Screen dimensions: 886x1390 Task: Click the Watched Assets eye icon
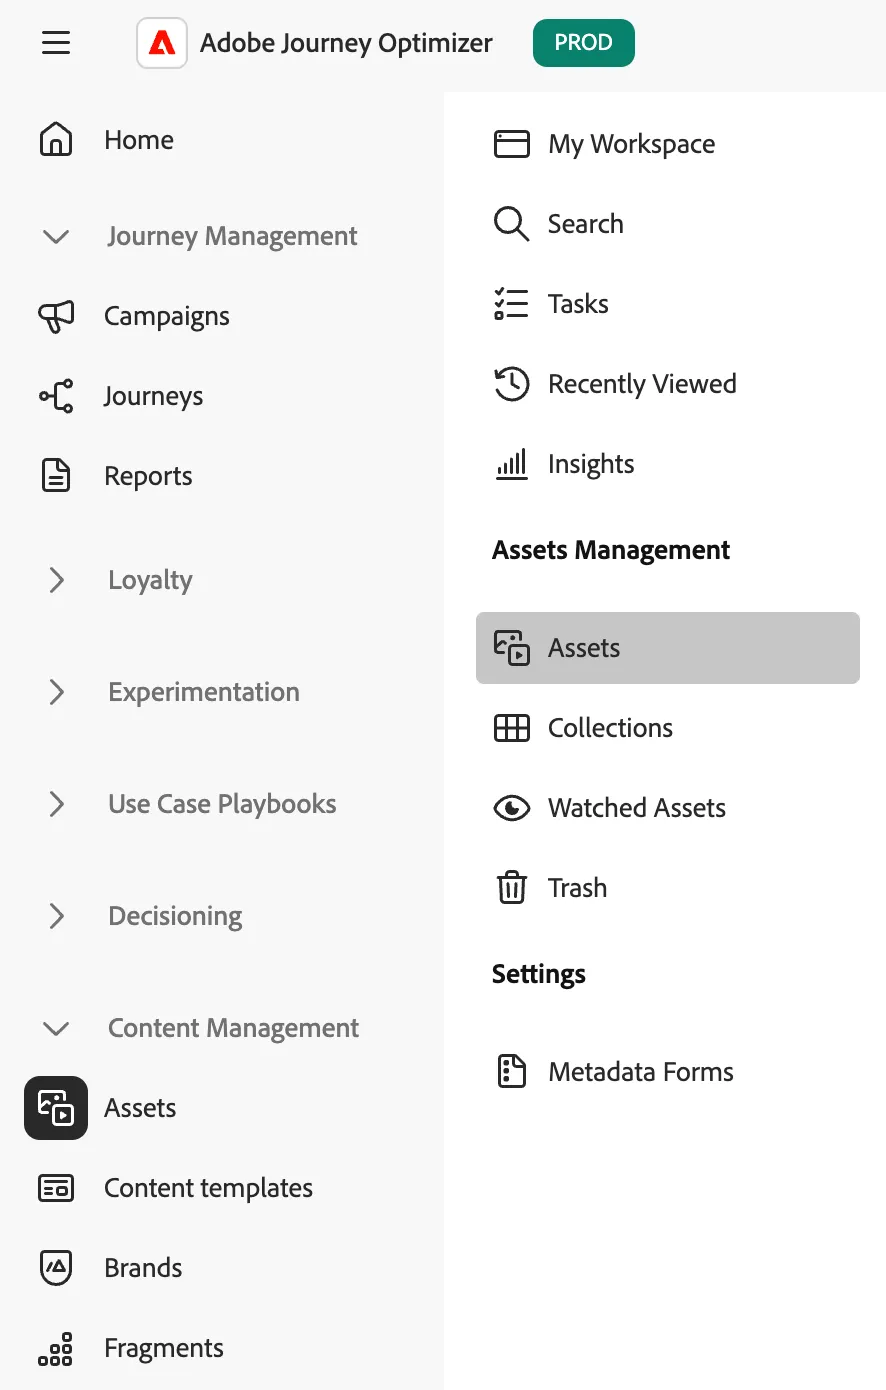512,808
